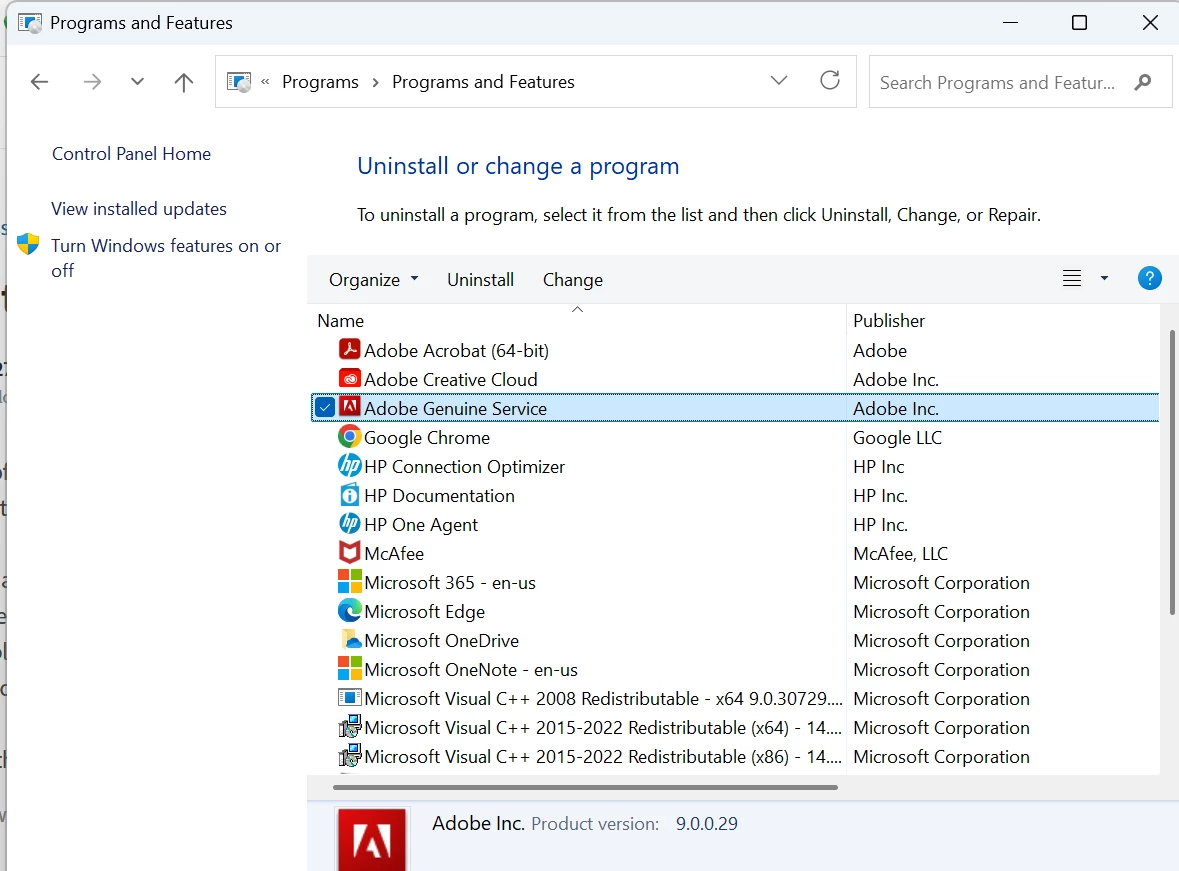Screen dimensions: 1179x871
Task: Open Control Panel Home link
Action: 132,153
